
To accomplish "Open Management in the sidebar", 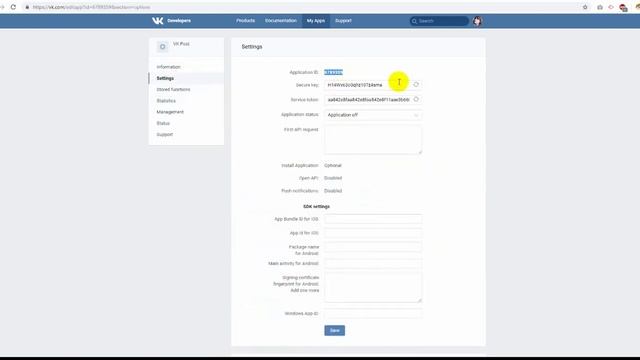I will (170, 111).
